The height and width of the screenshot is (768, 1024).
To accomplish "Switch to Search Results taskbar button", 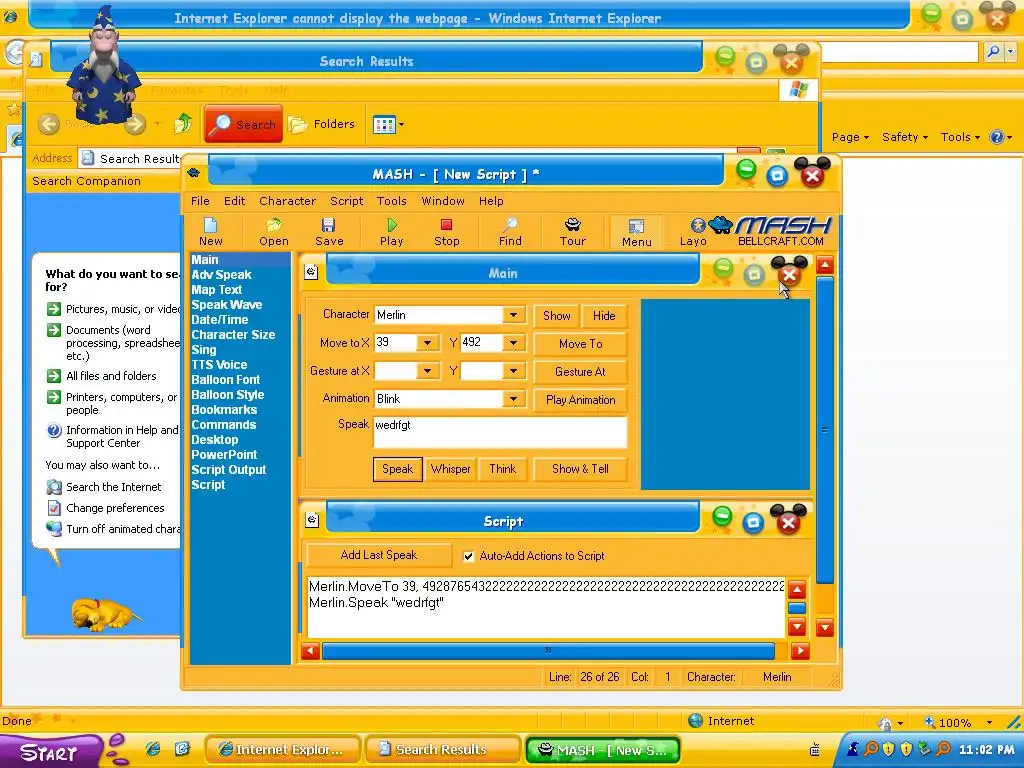I will [441, 750].
